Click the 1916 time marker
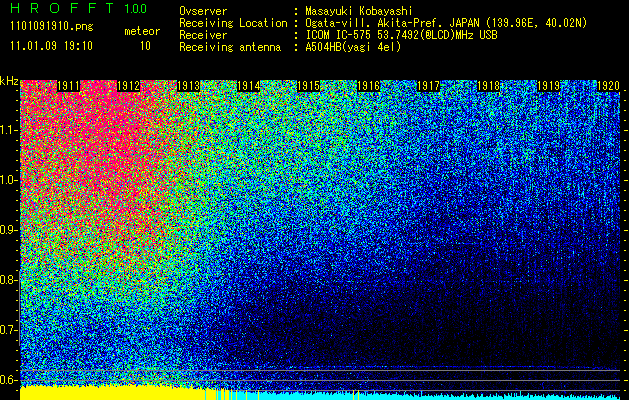Screen dimensions: 629x400 (368, 86)
